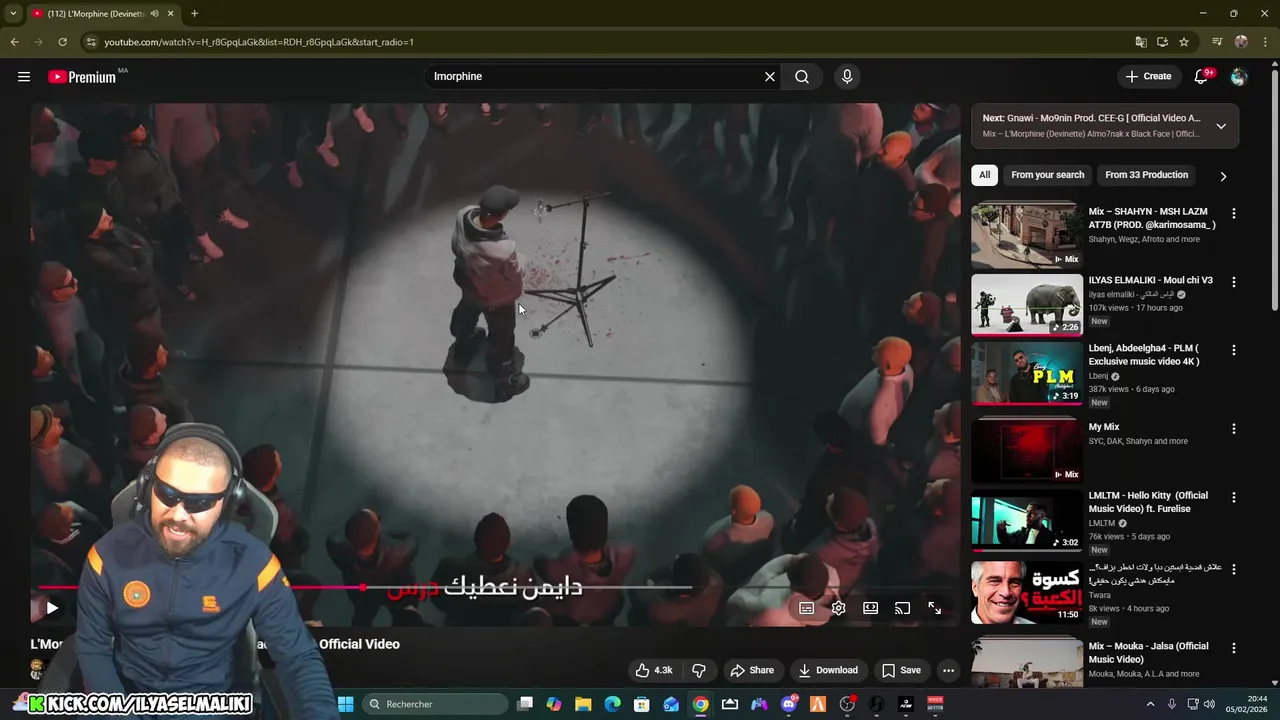Like the video with 4.3k likes
Image resolution: width=1280 pixels, height=720 pixels.
click(x=654, y=670)
